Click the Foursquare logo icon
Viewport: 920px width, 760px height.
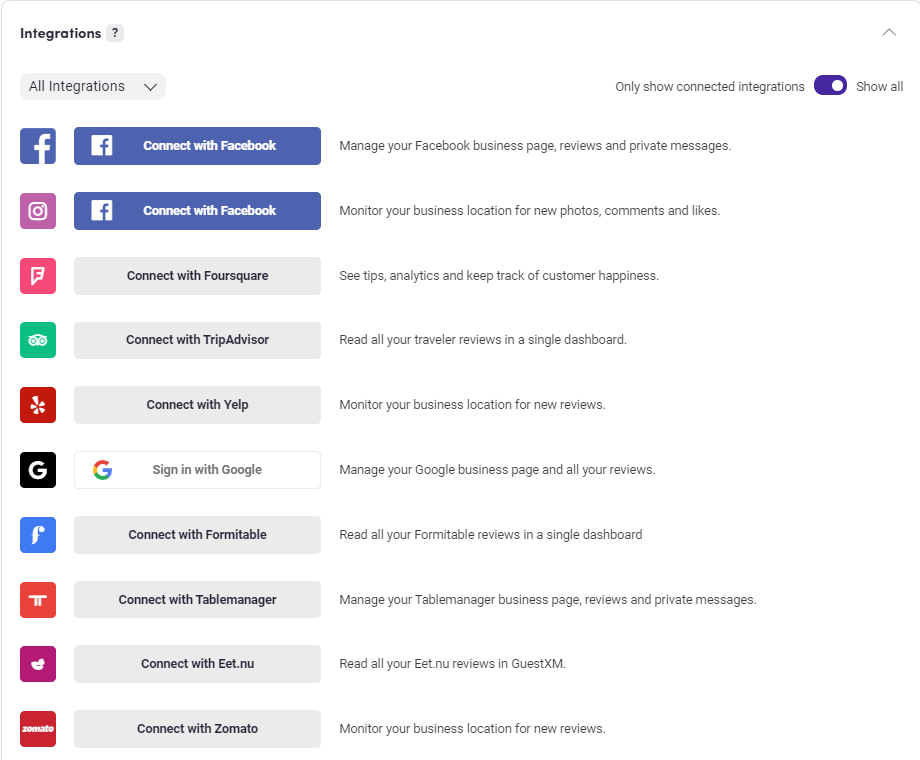[38, 276]
